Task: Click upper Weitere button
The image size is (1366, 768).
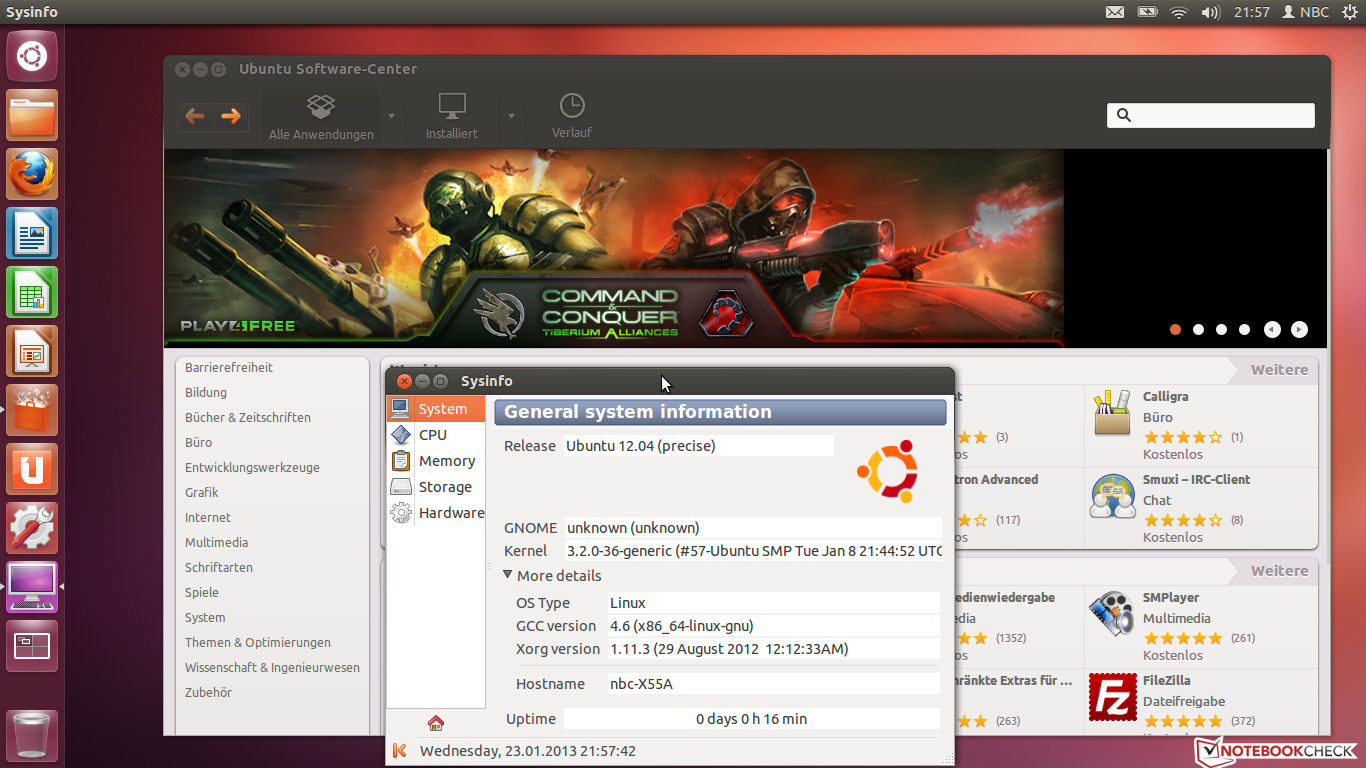Action: click(x=1279, y=370)
